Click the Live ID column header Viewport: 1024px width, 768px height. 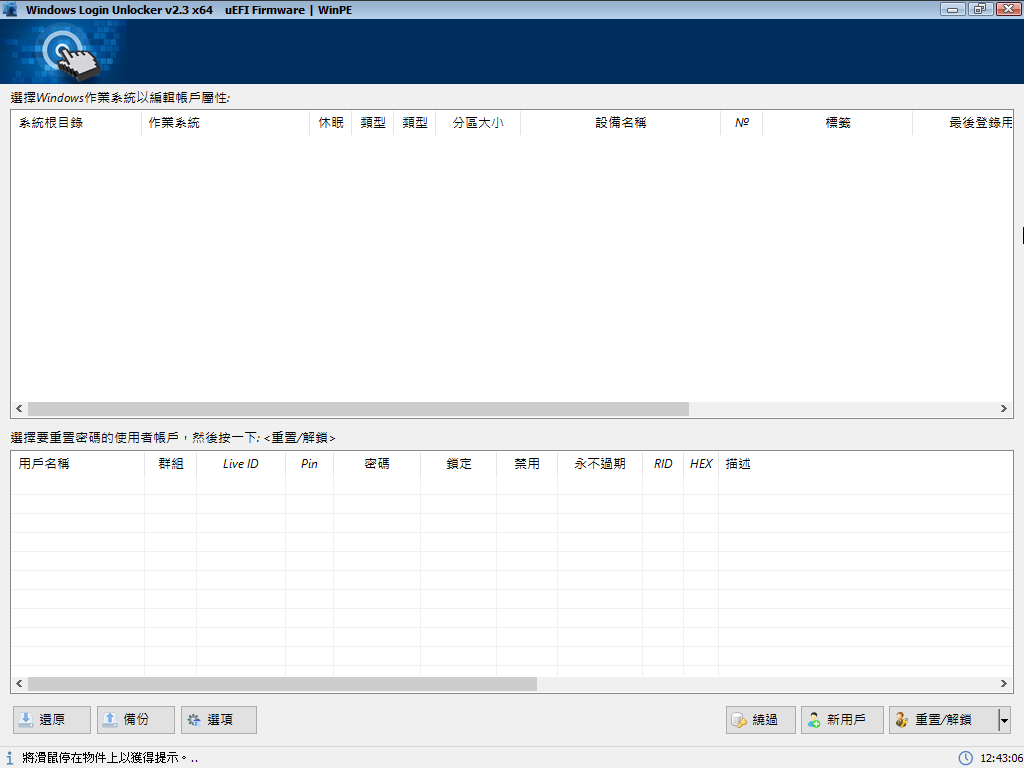pyautogui.click(x=240, y=464)
